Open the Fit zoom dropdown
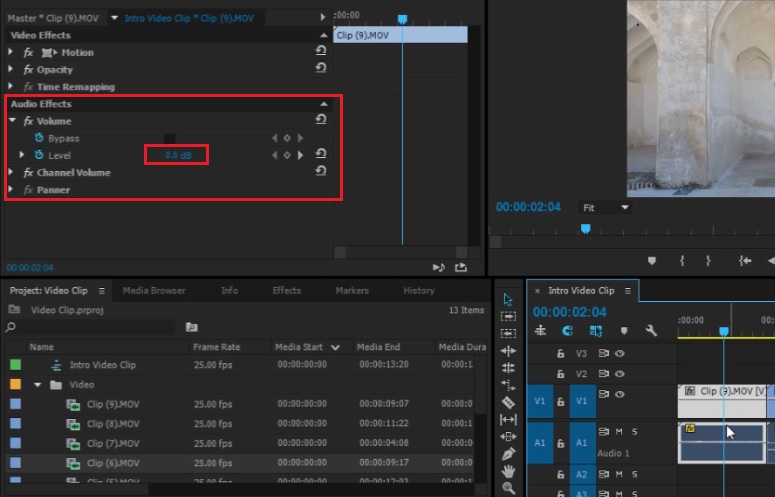 coord(605,207)
